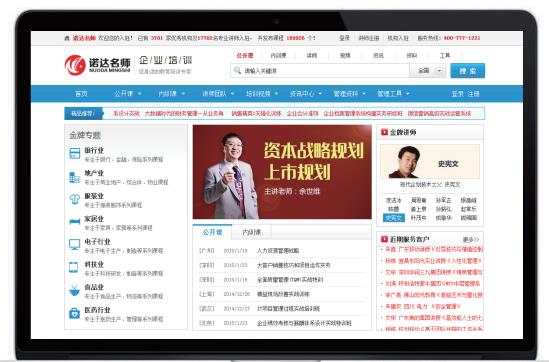The image size is (549, 362).
Task: Open the 服装业 topic title
Action: pyautogui.click(x=94, y=196)
